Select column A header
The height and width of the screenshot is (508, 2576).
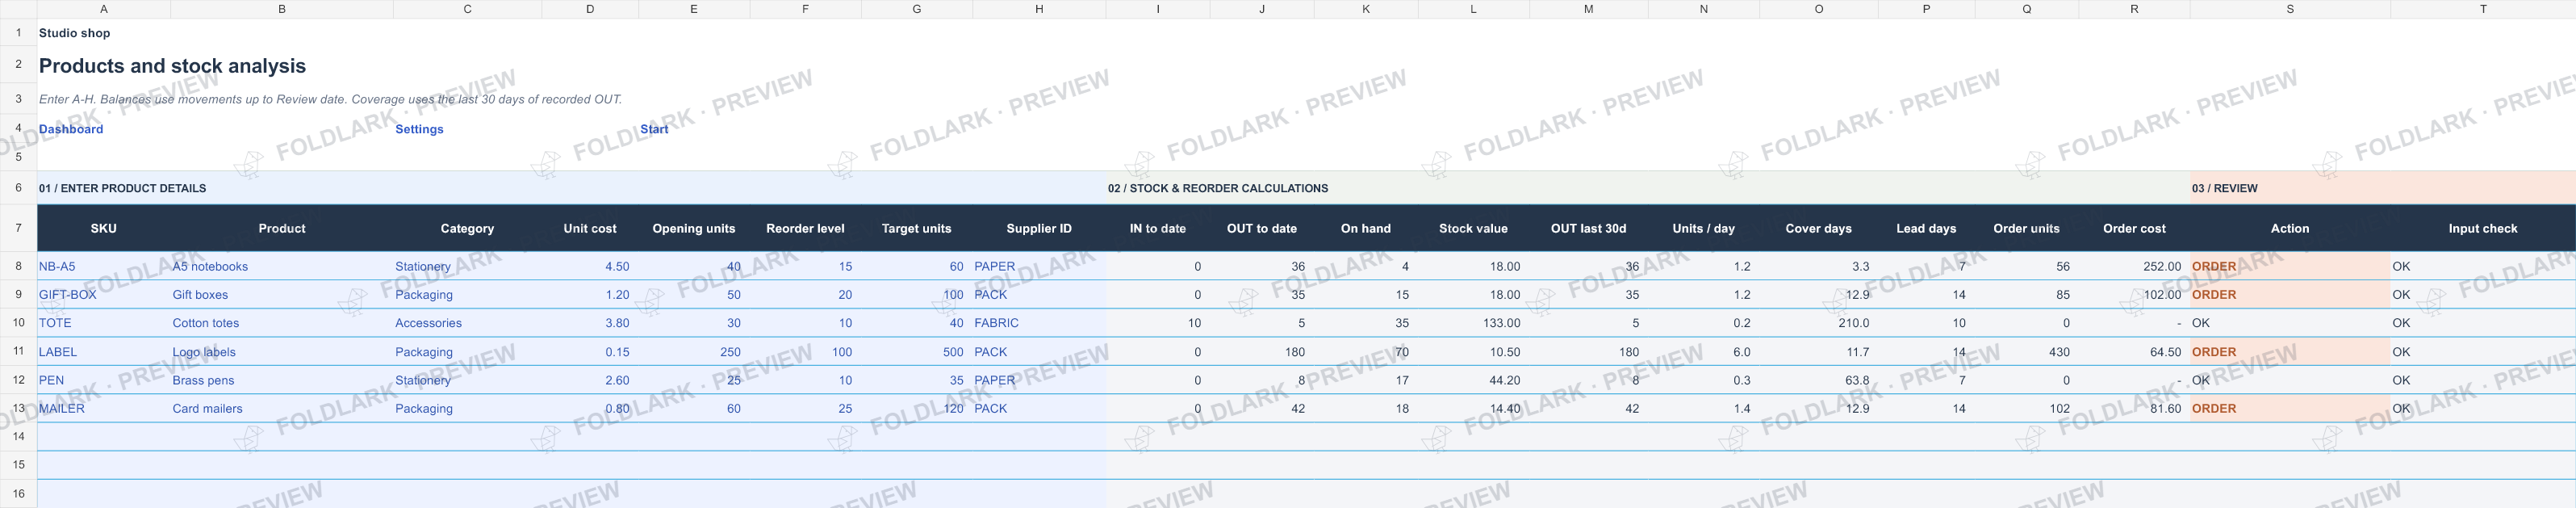104,9
